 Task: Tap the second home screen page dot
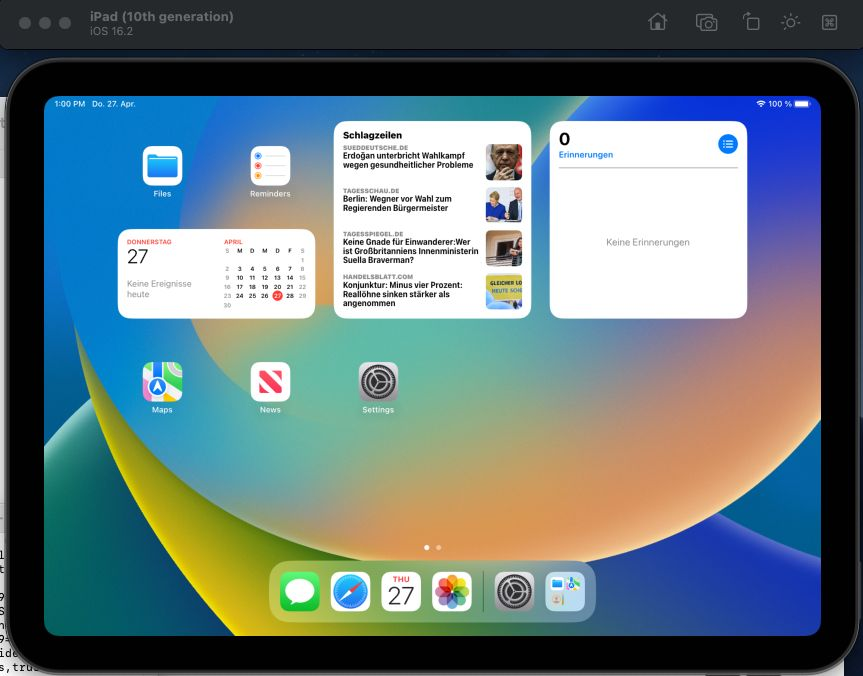439,548
